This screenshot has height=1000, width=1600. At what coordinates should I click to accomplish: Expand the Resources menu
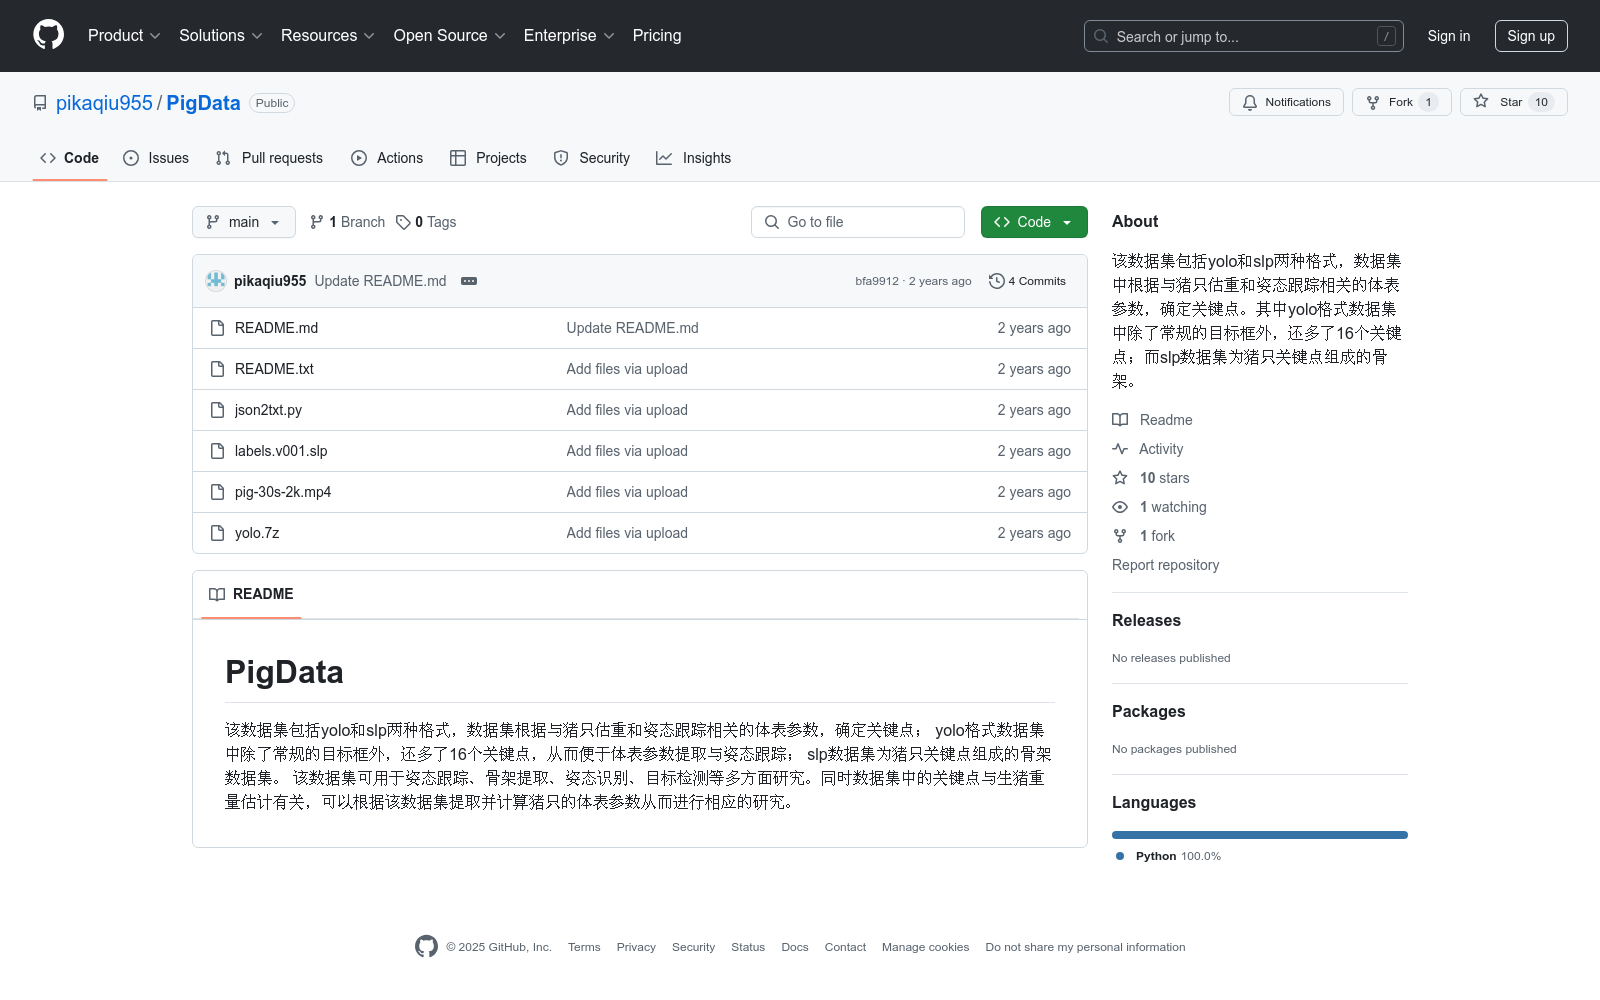coord(328,35)
